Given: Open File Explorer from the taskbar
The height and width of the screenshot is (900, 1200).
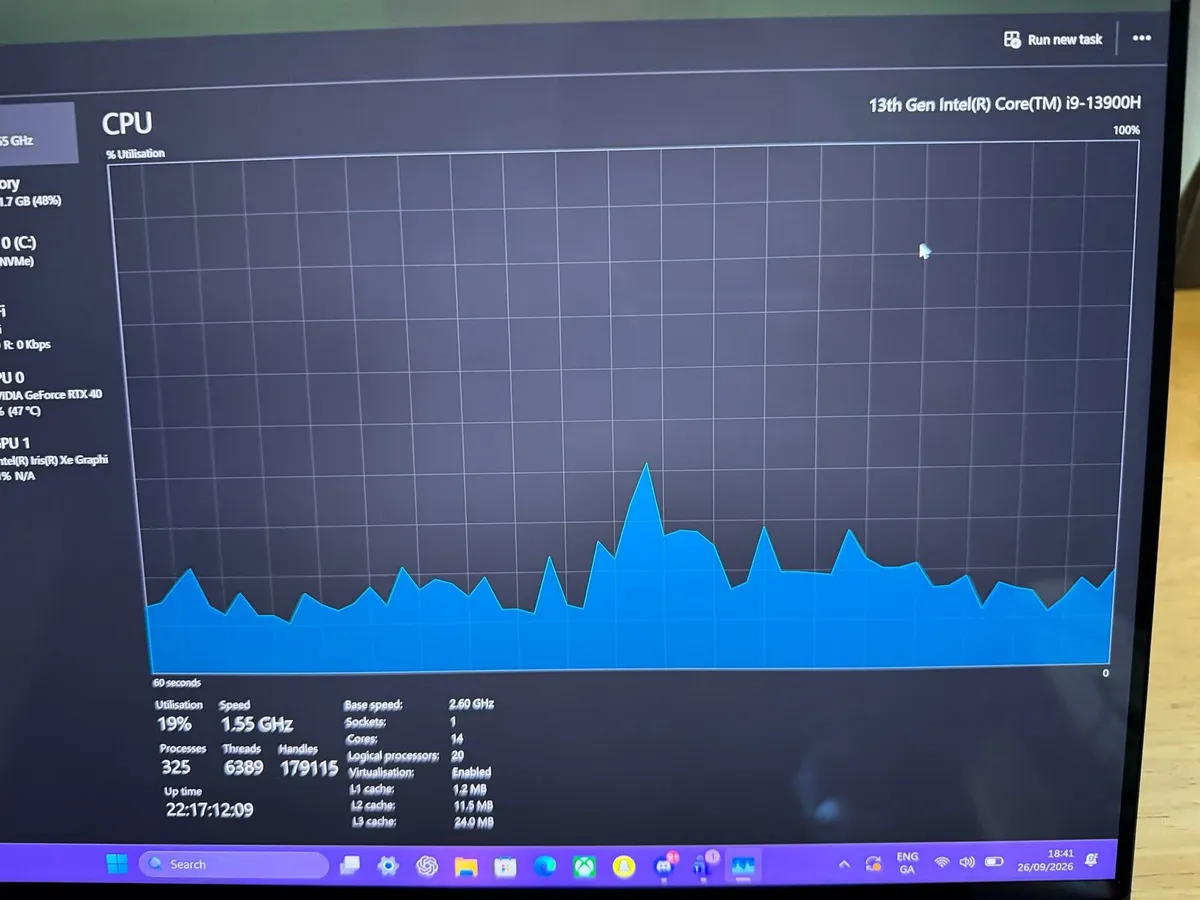Looking at the screenshot, I should (466, 866).
